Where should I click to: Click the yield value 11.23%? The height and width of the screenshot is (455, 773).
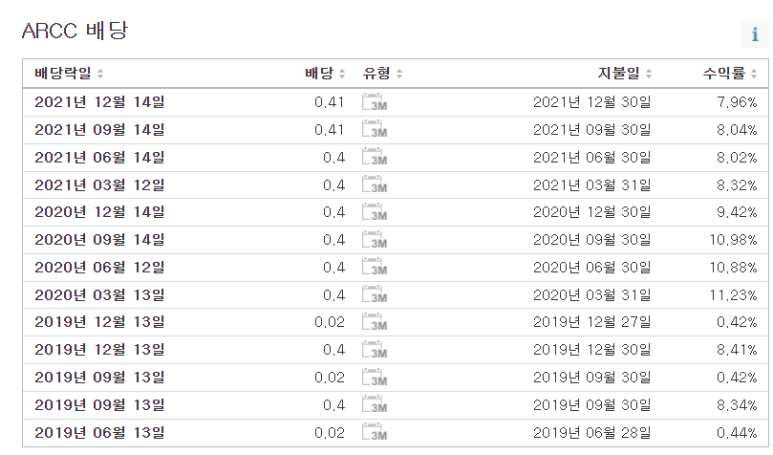point(733,295)
